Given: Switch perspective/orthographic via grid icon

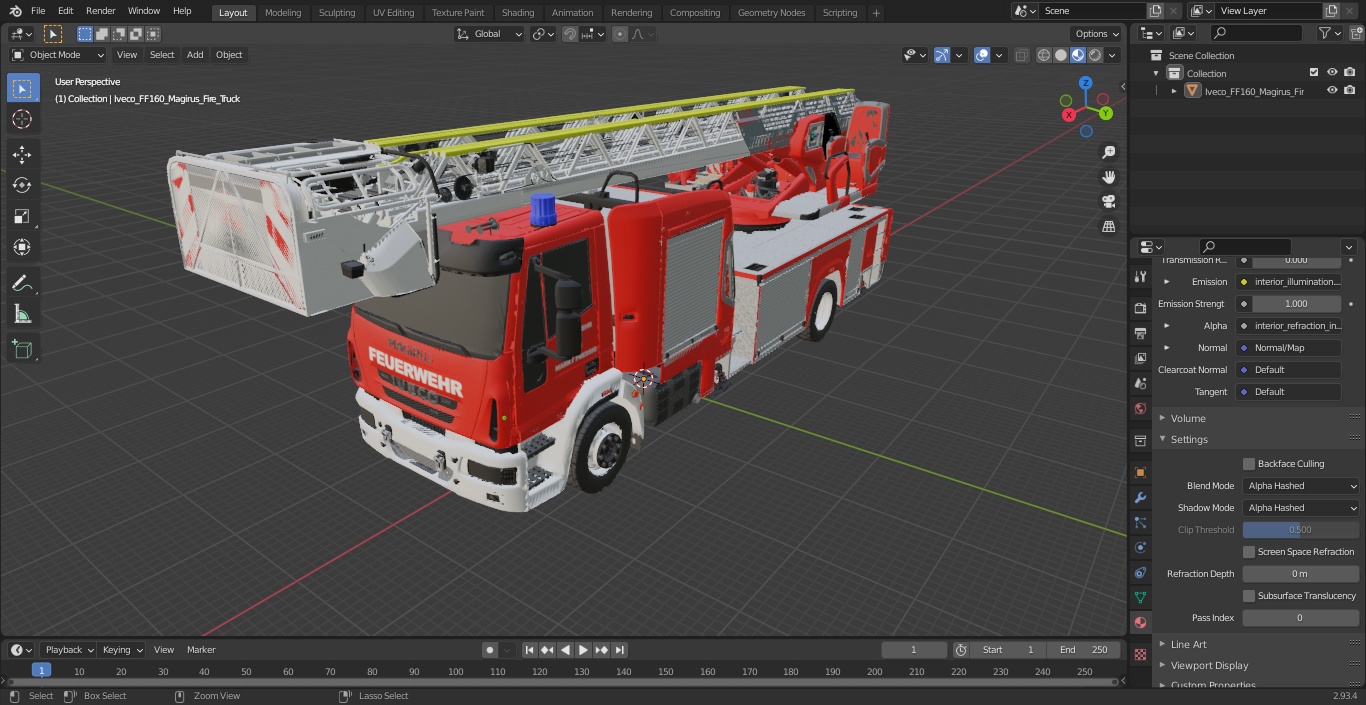Looking at the screenshot, I should 1109,227.
